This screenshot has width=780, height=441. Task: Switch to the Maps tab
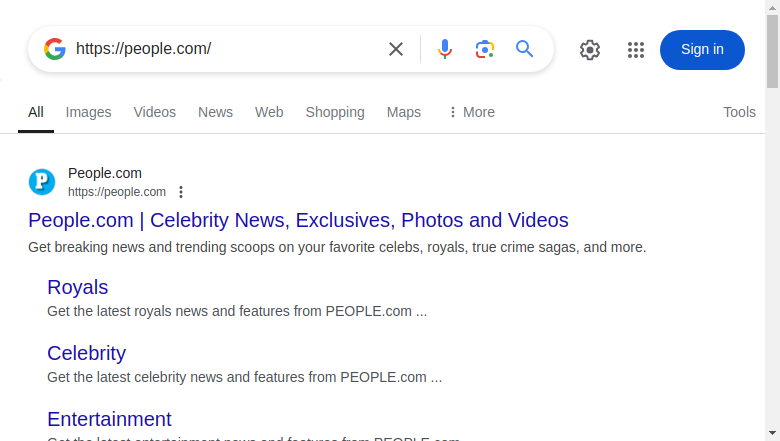pyautogui.click(x=404, y=112)
